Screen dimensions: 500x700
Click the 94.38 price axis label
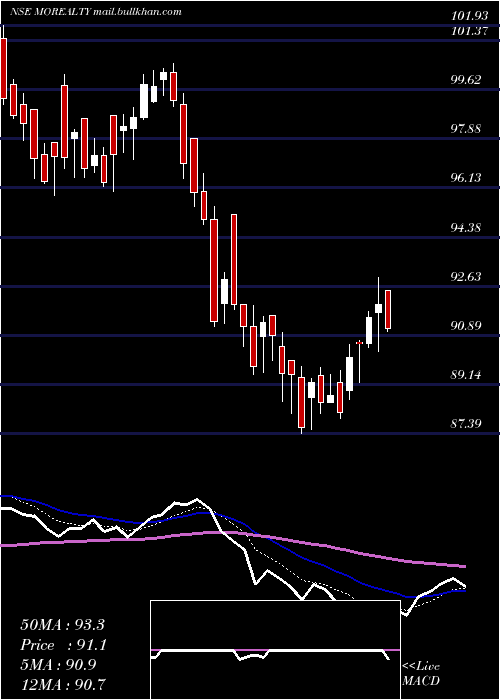coord(467,228)
